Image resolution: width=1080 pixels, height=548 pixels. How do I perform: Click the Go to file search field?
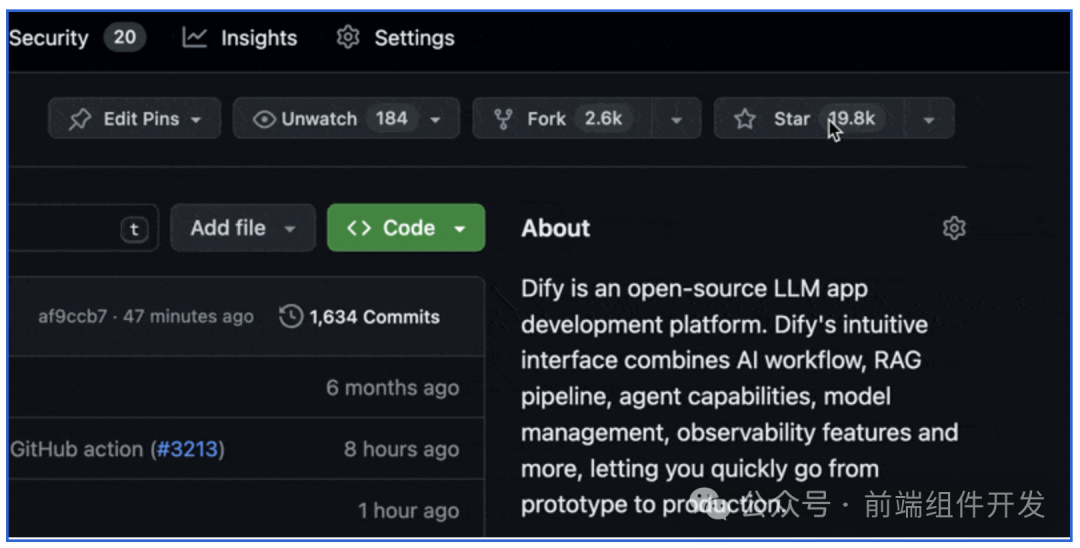click(83, 228)
